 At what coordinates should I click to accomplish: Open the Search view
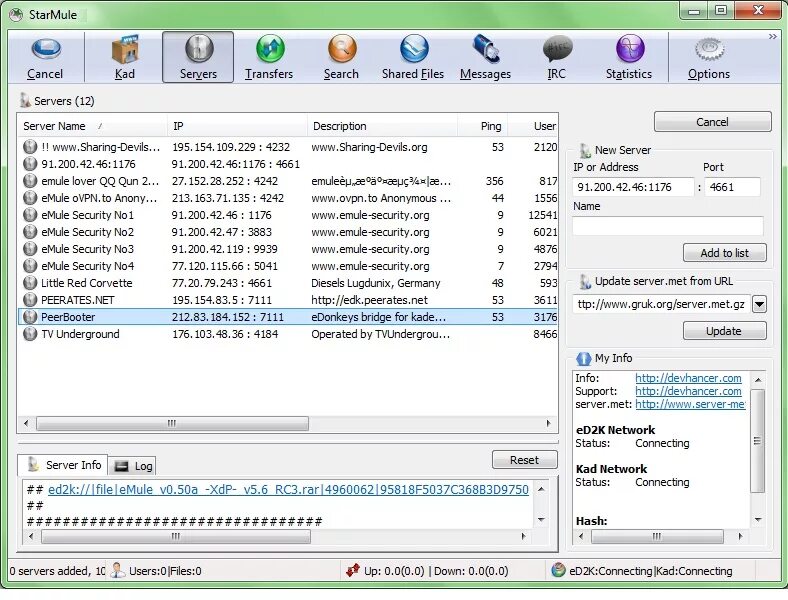[341, 57]
